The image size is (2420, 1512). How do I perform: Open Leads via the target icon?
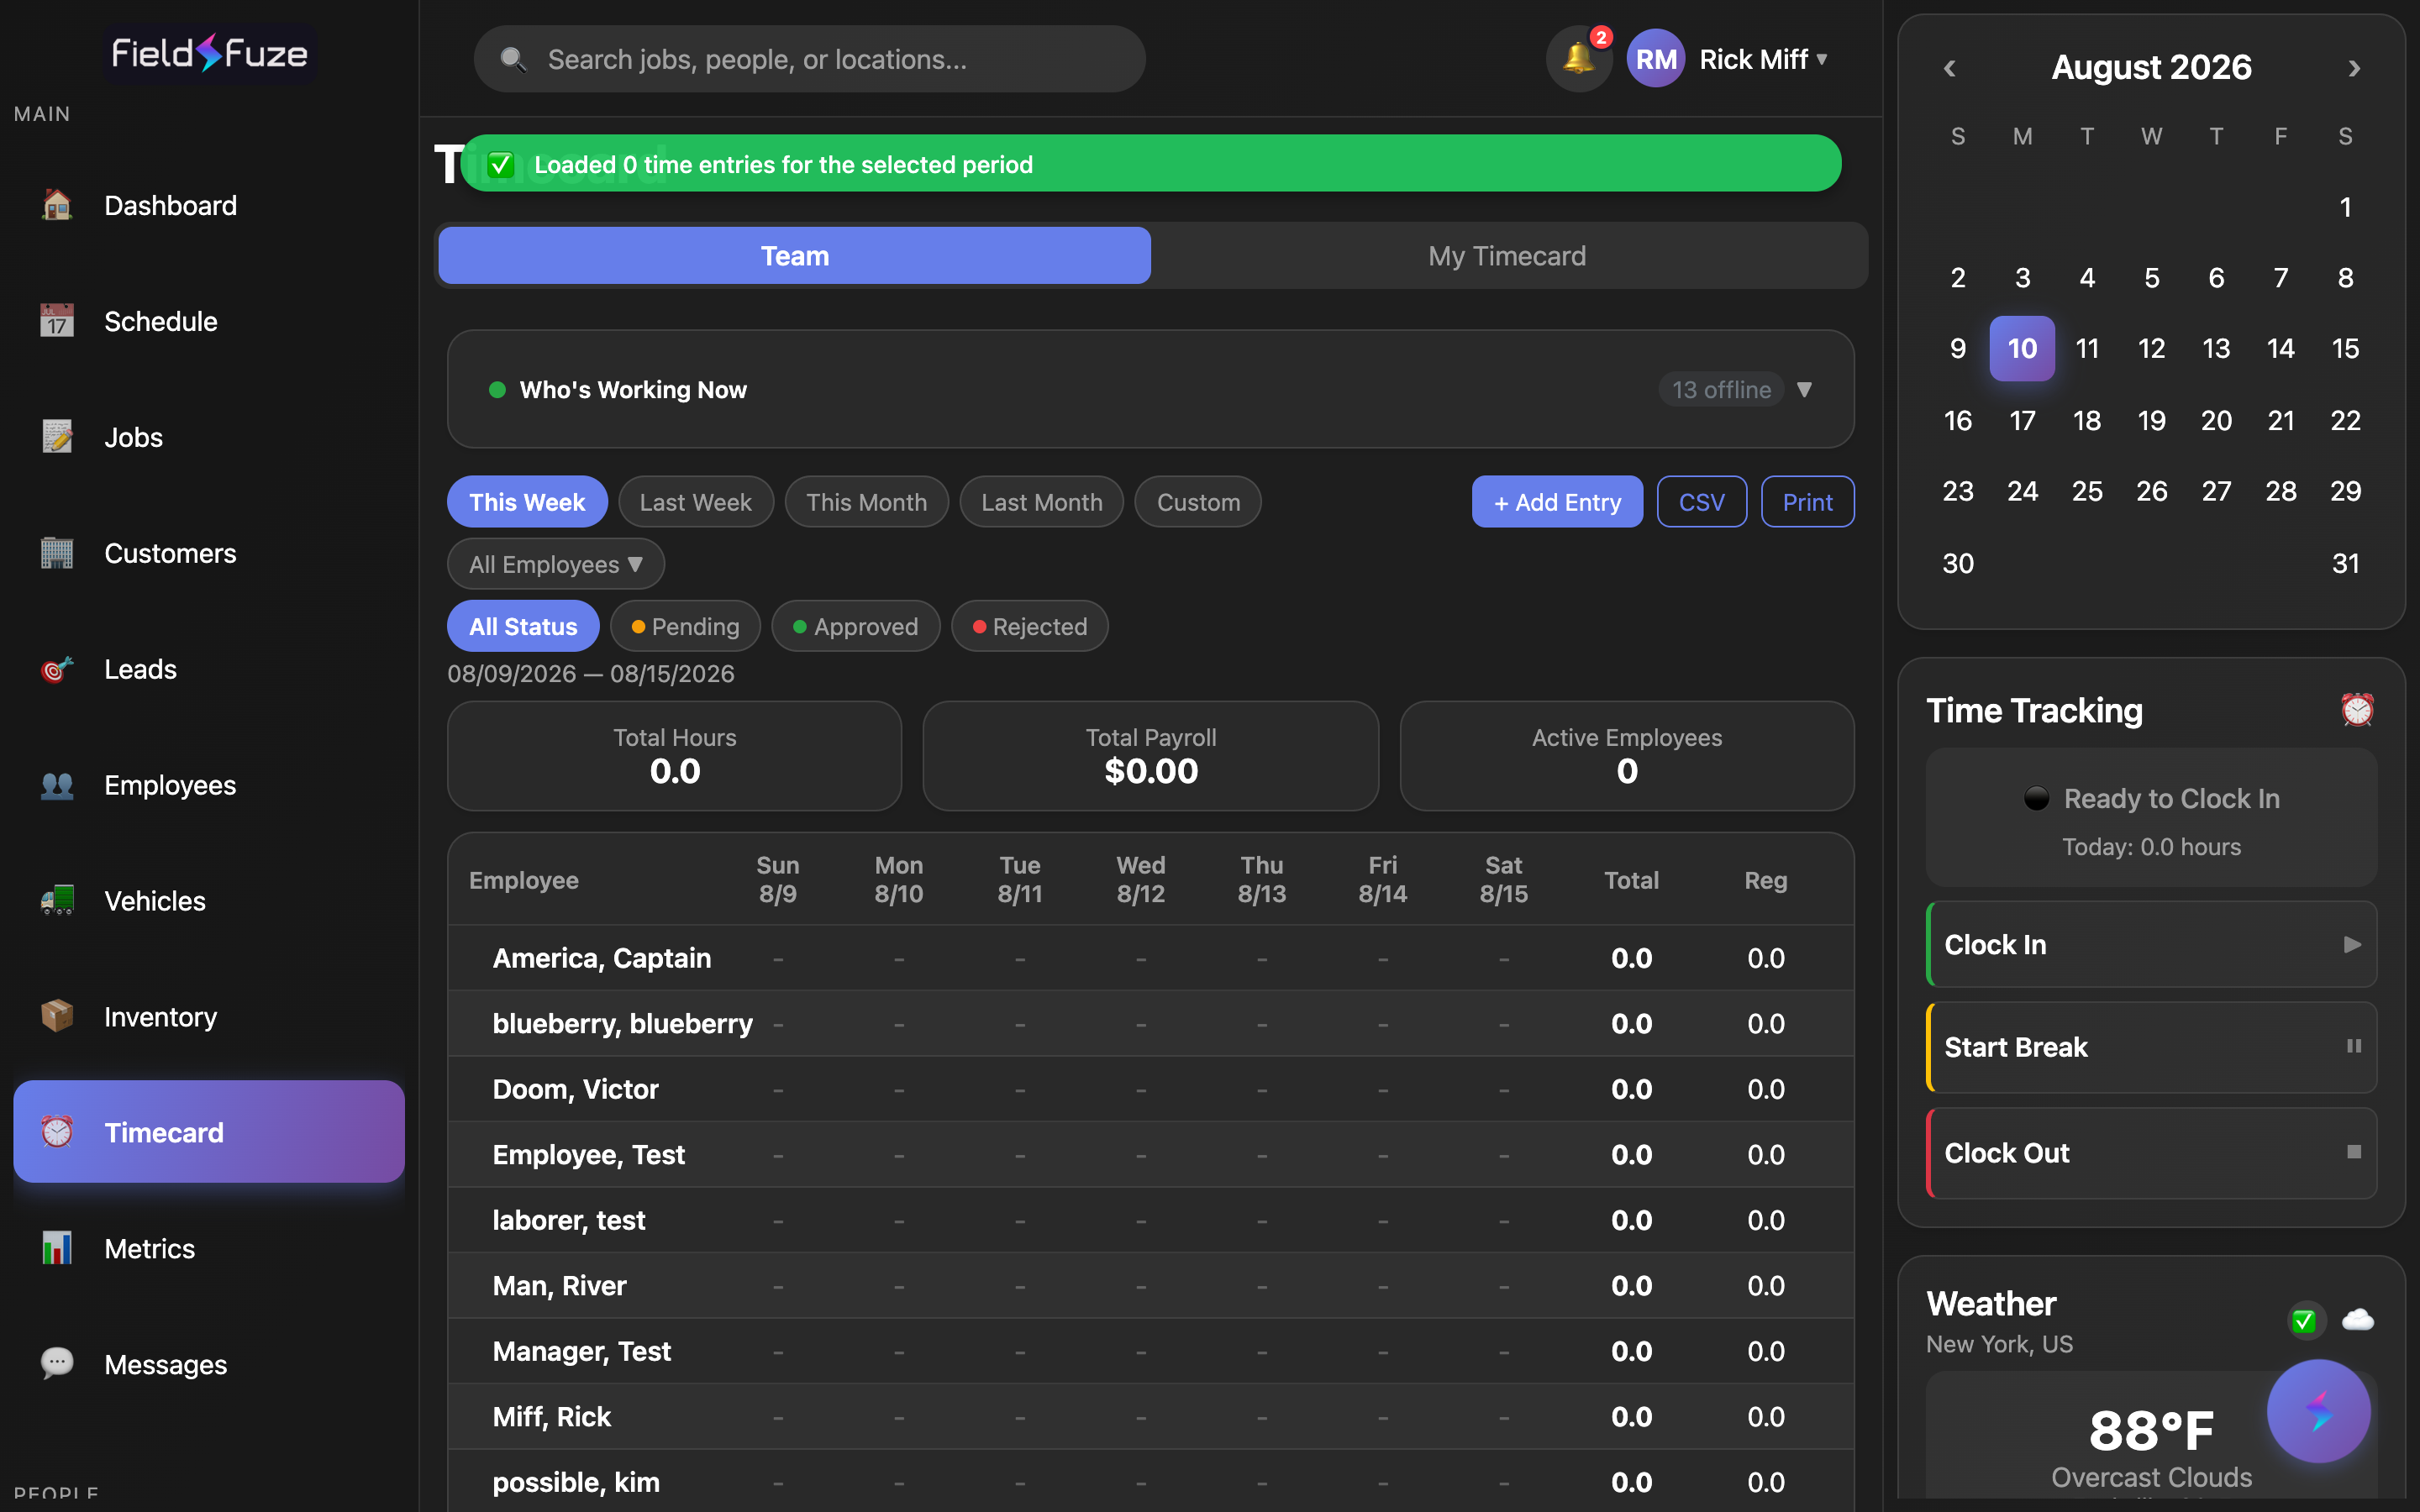[x=57, y=669]
